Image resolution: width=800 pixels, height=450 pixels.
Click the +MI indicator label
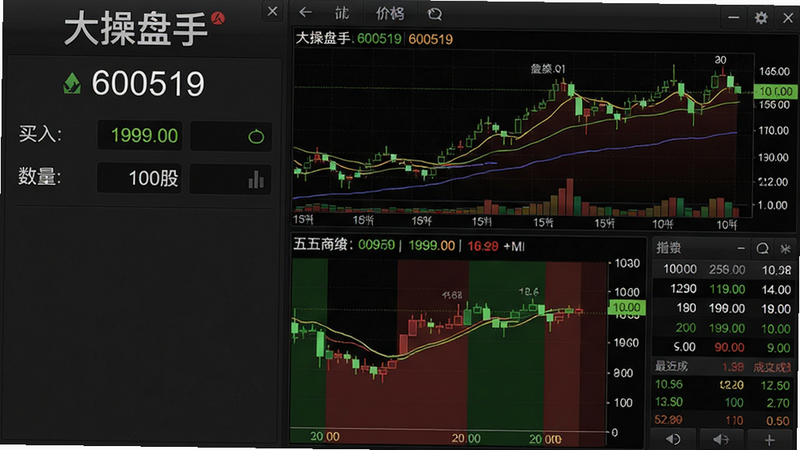tap(514, 246)
